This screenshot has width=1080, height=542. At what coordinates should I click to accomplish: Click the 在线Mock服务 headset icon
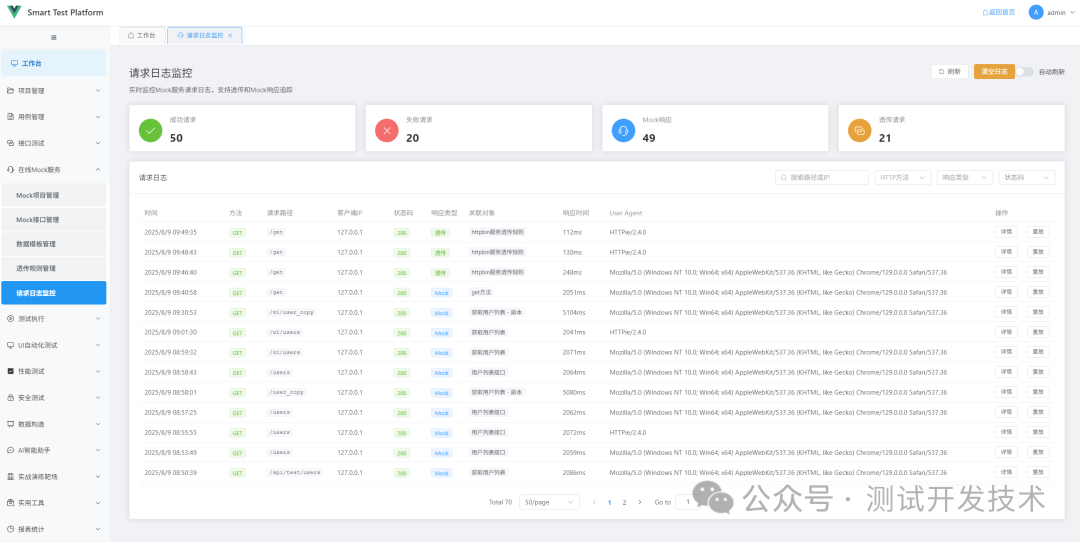pyautogui.click(x=10, y=169)
